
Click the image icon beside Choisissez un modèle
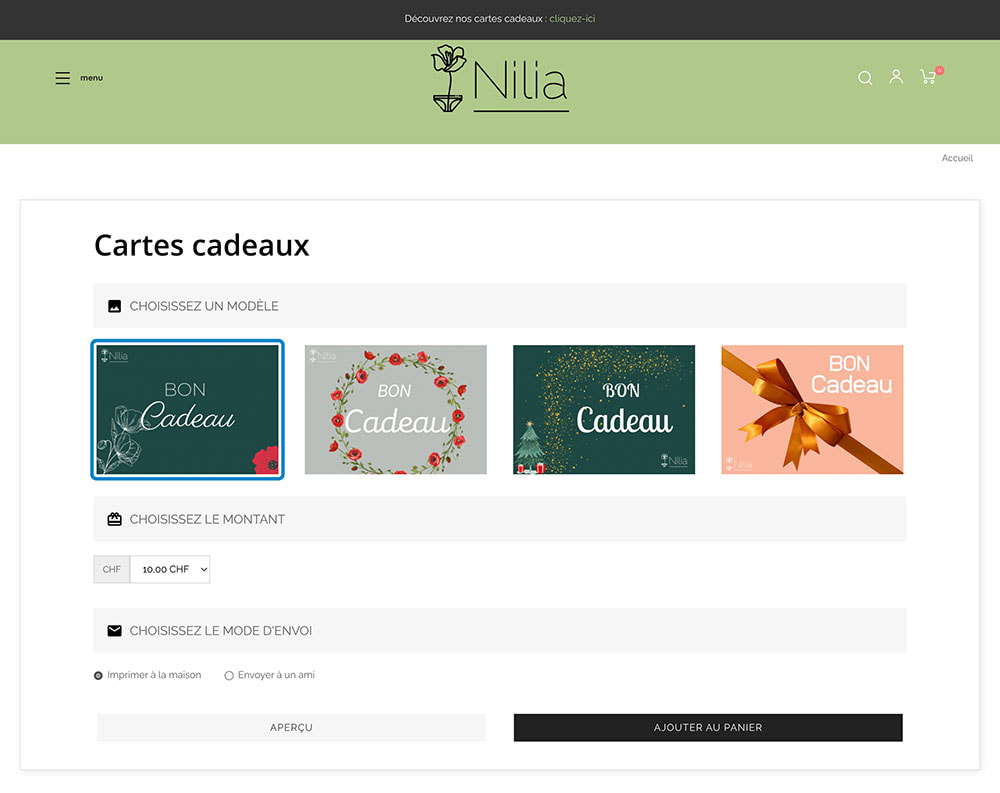(x=114, y=306)
